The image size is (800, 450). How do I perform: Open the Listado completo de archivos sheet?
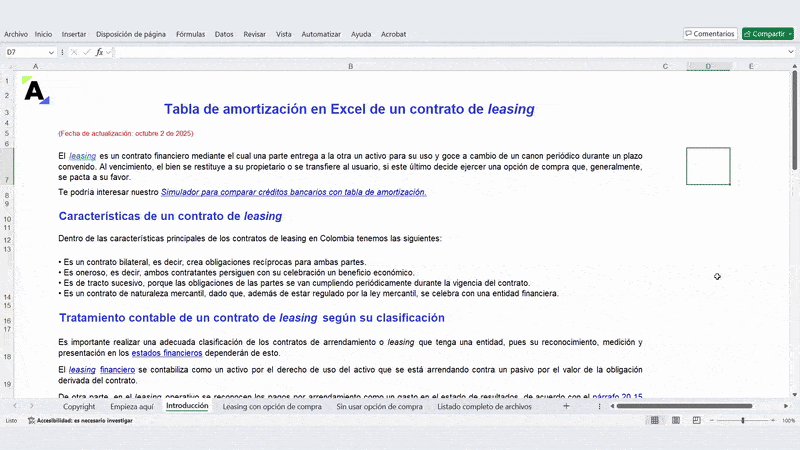click(484, 407)
